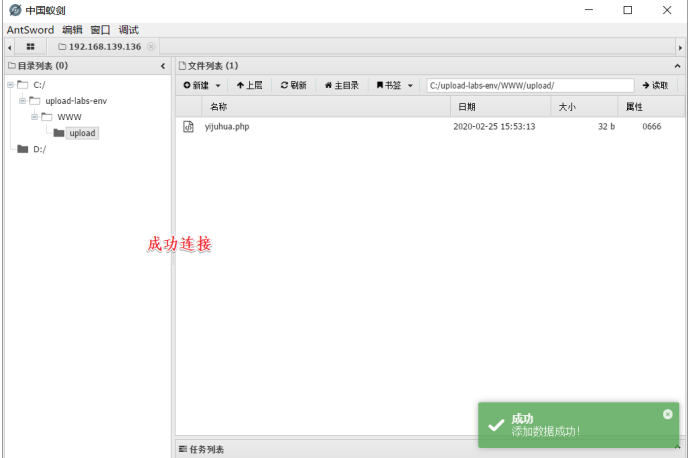The height and width of the screenshot is (458, 693).
Task: Dismiss the 成功 notification with its close icon
Action: click(667, 414)
